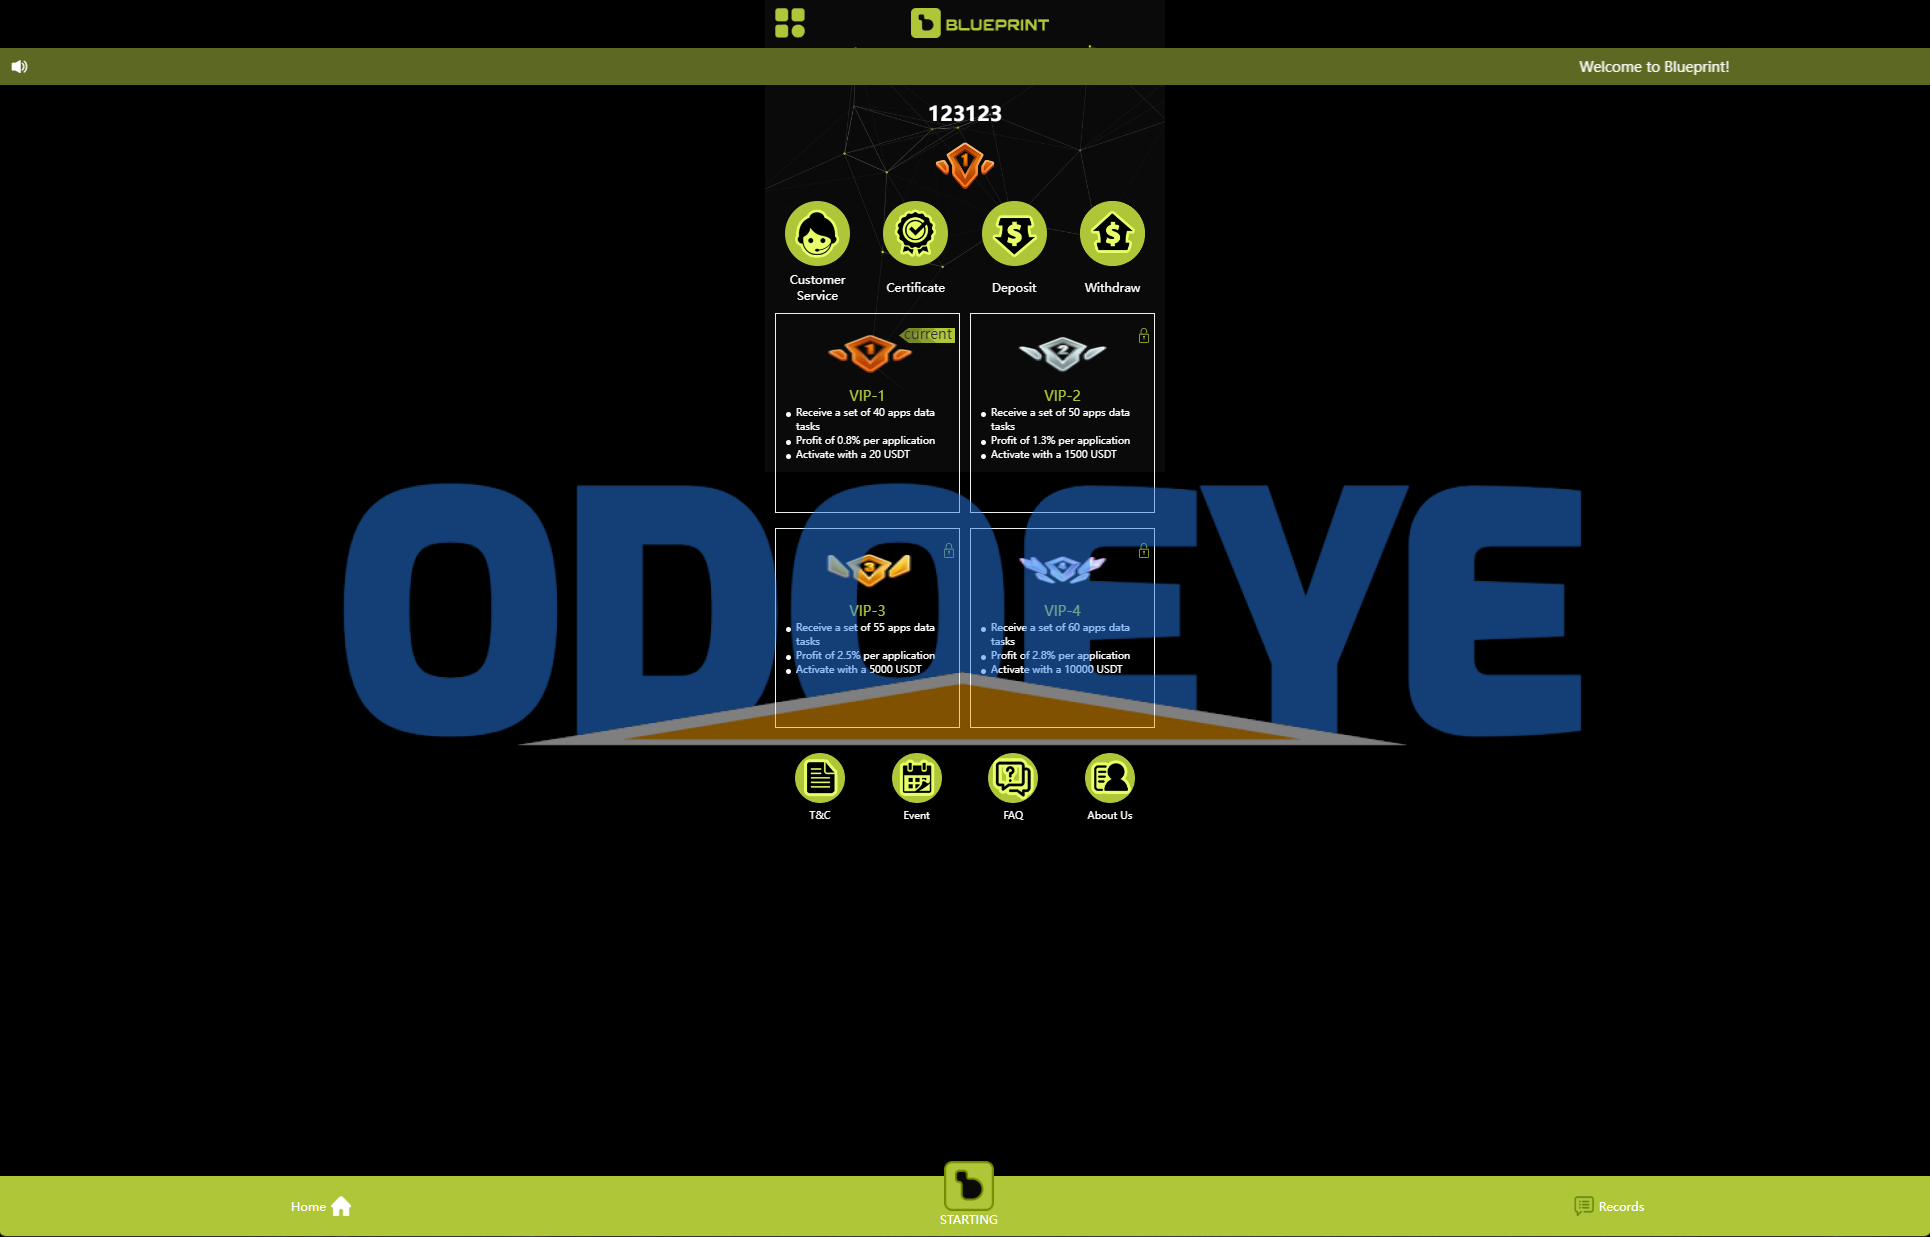
Task: Click Records tab in navigation
Action: click(x=1609, y=1206)
